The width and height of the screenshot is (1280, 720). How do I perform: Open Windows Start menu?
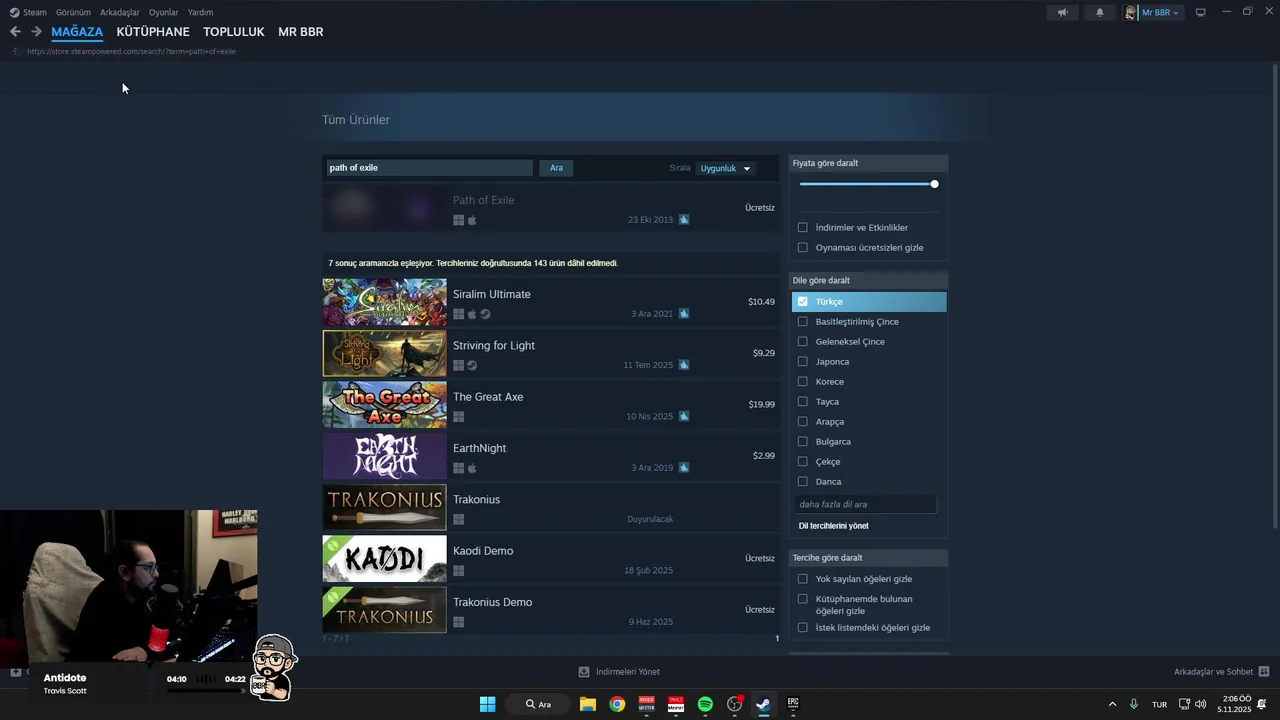pyautogui.click(x=487, y=704)
